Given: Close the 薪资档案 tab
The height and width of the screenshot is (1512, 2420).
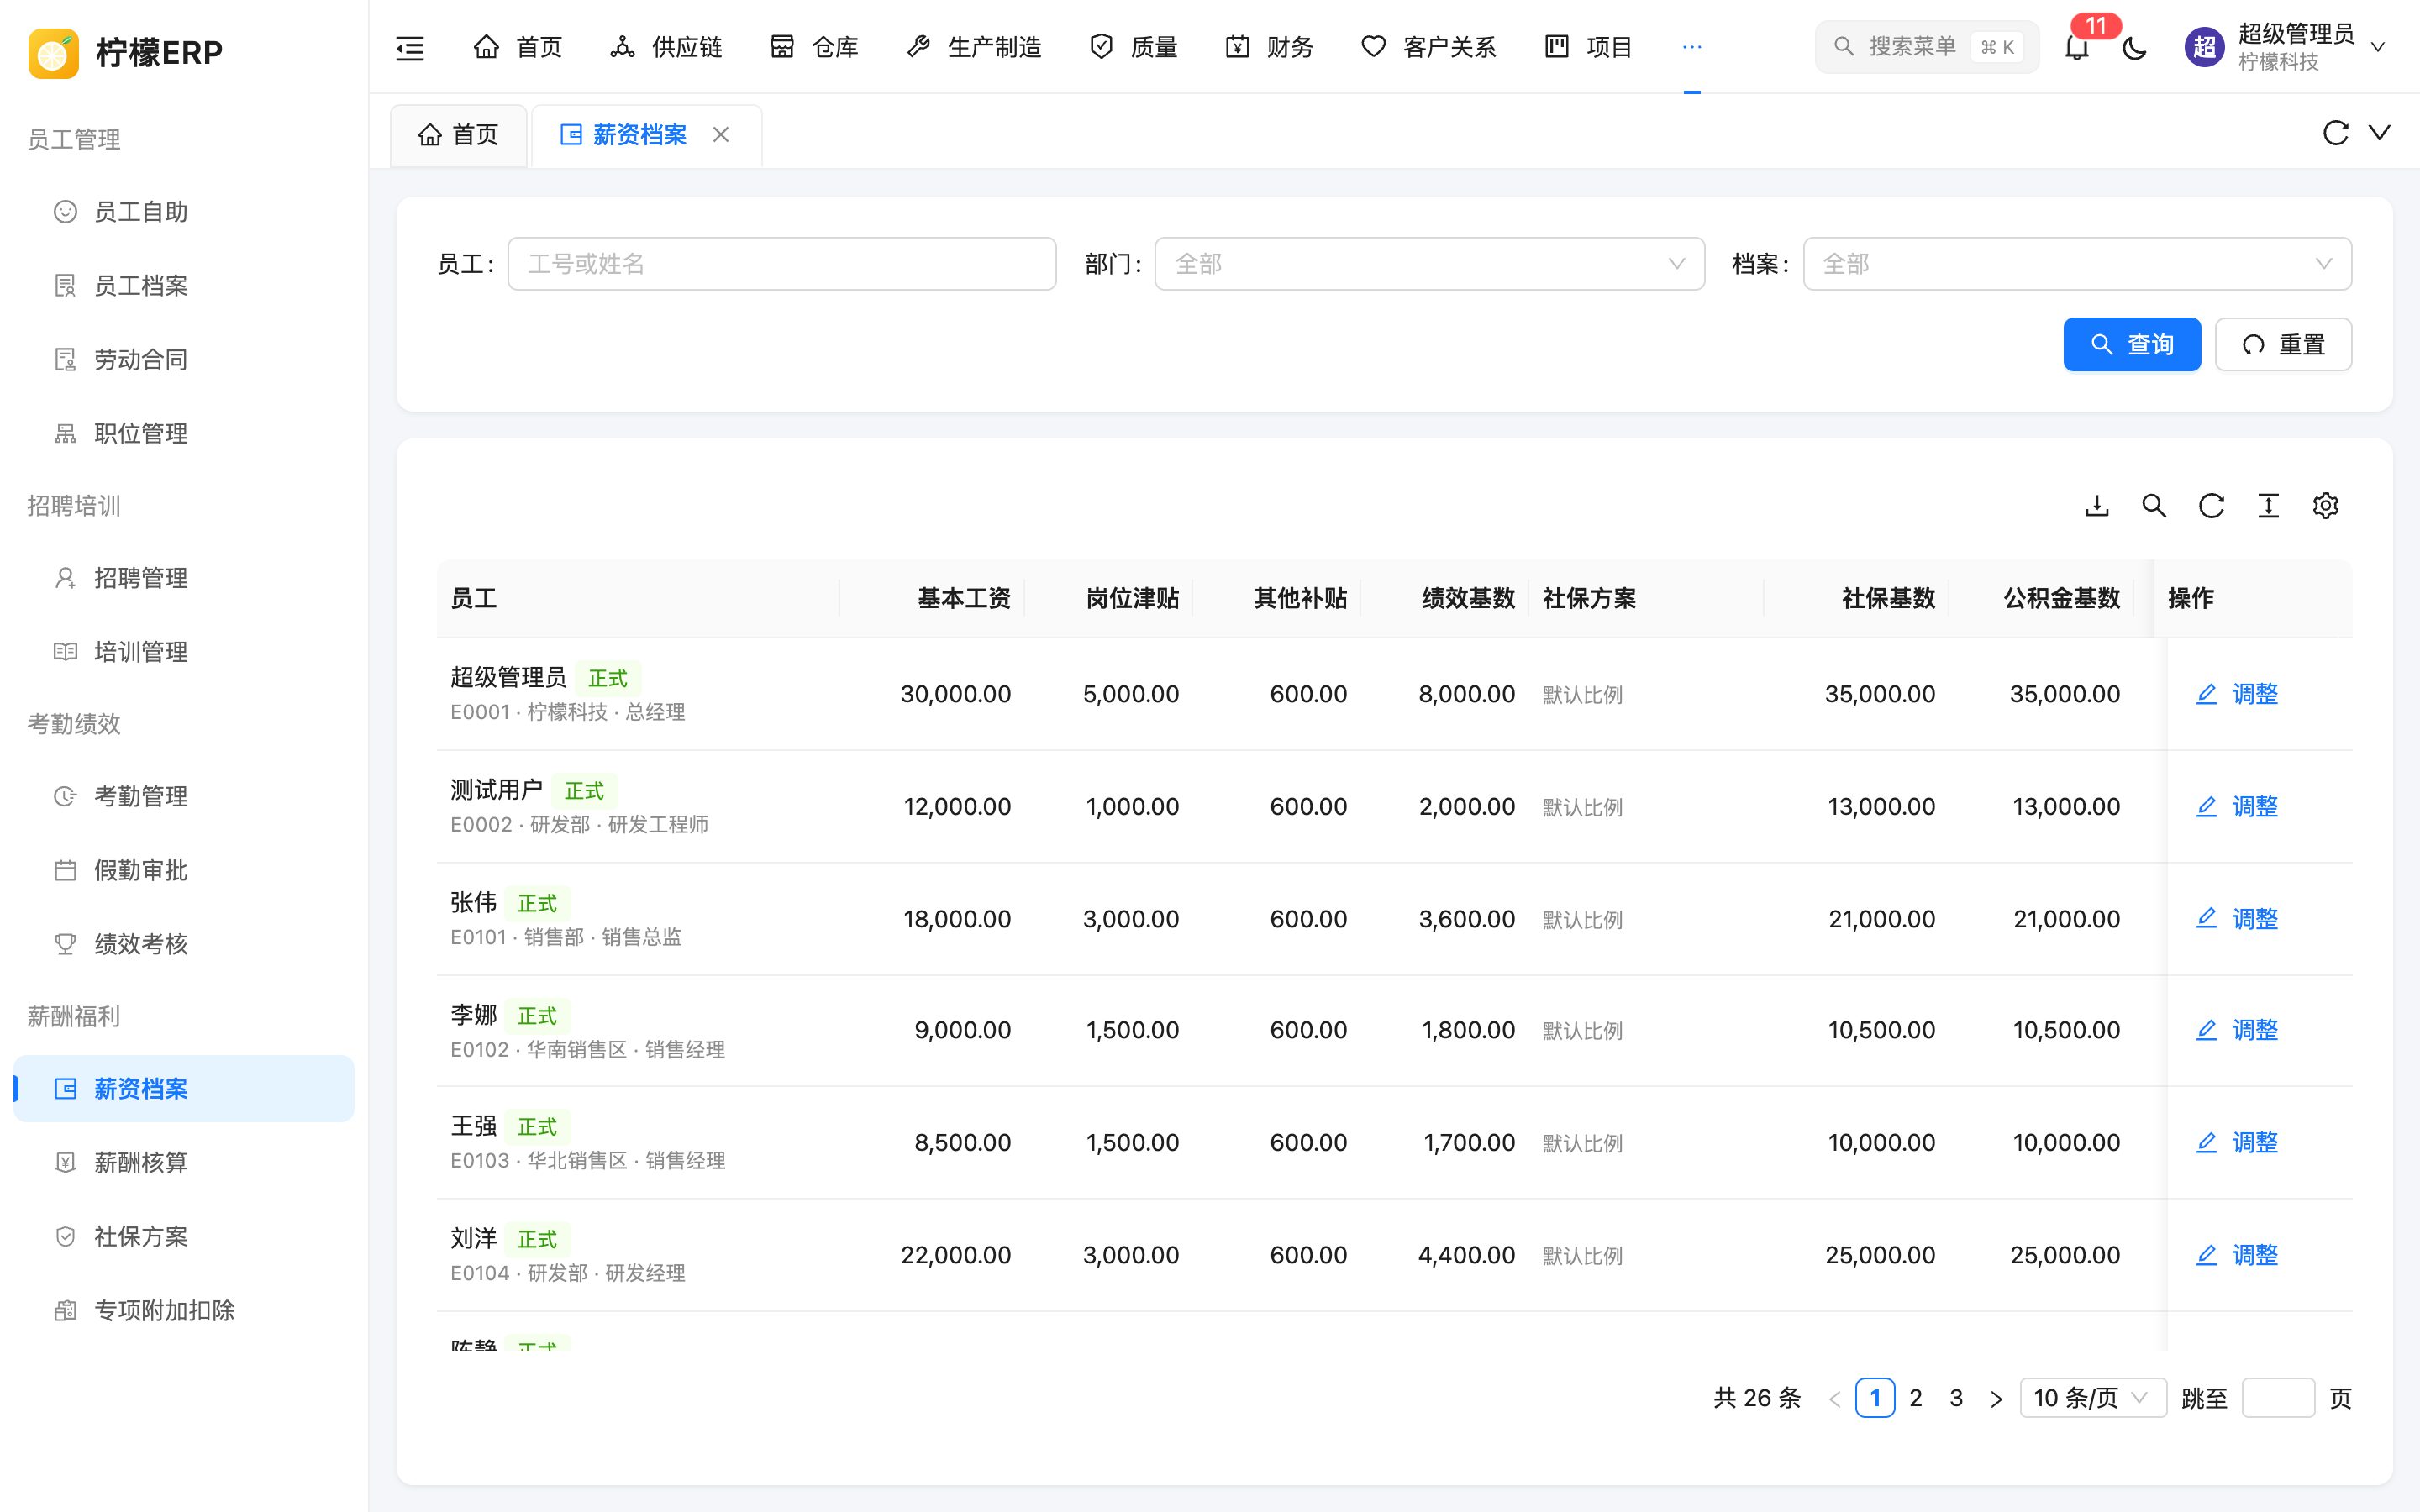Looking at the screenshot, I should click(721, 134).
